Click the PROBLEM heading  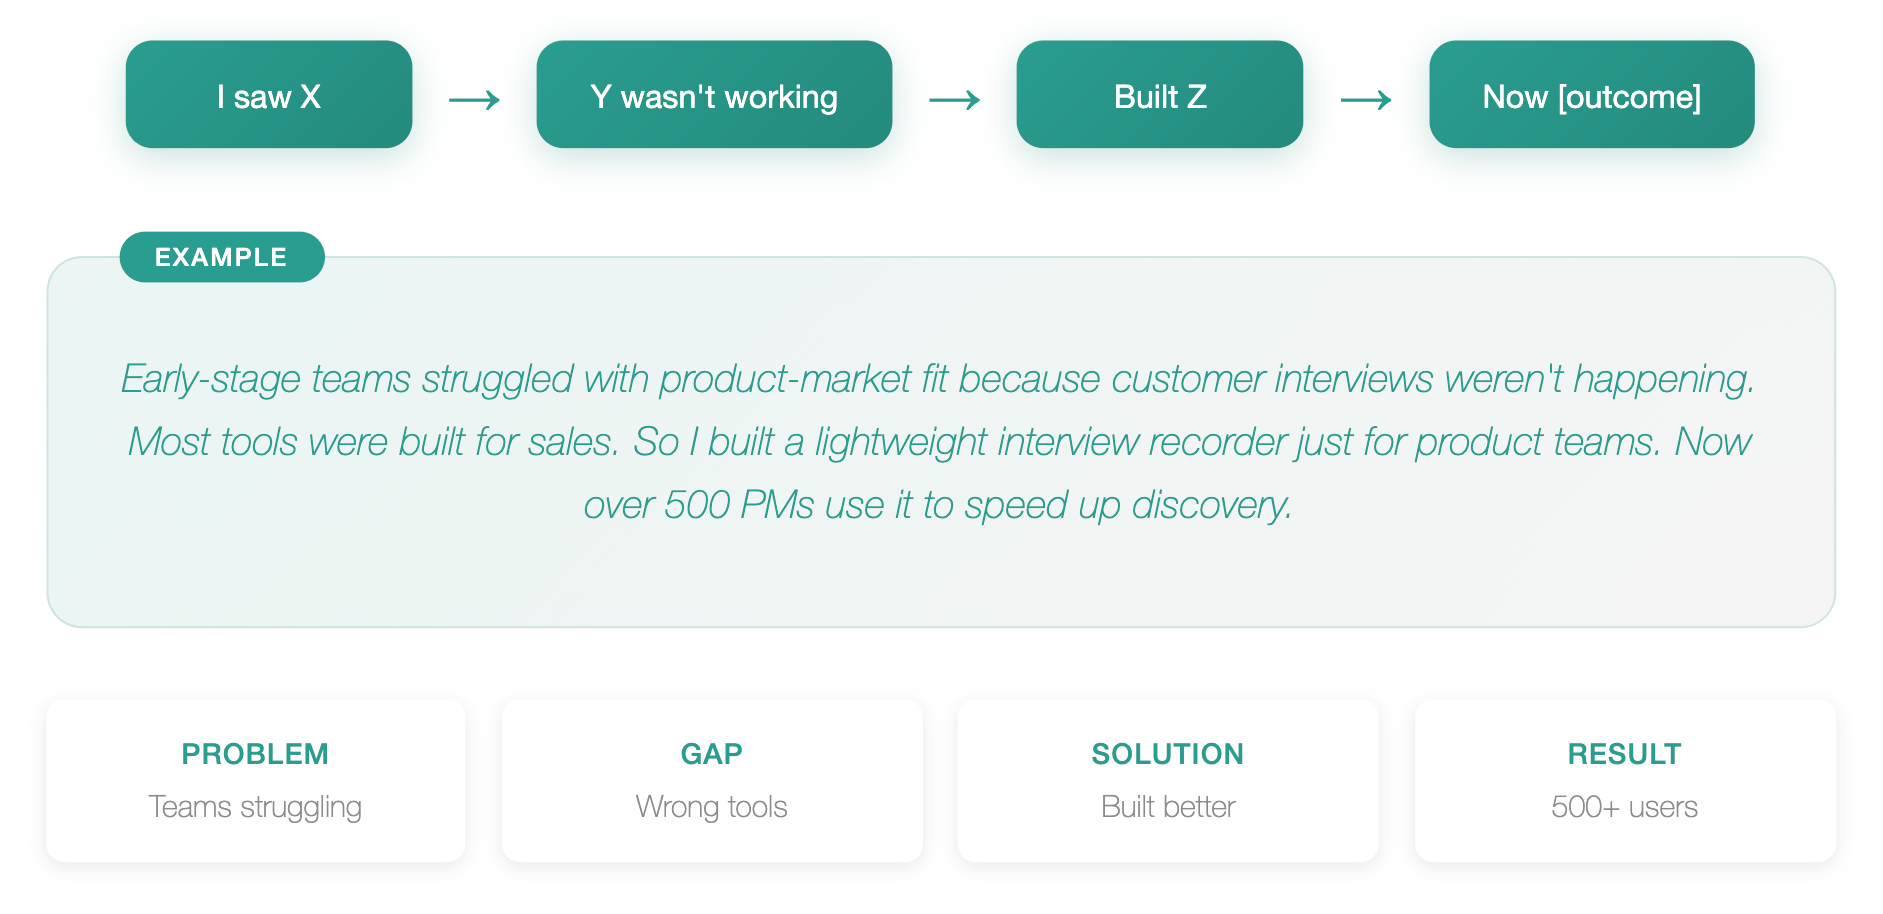(255, 754)
